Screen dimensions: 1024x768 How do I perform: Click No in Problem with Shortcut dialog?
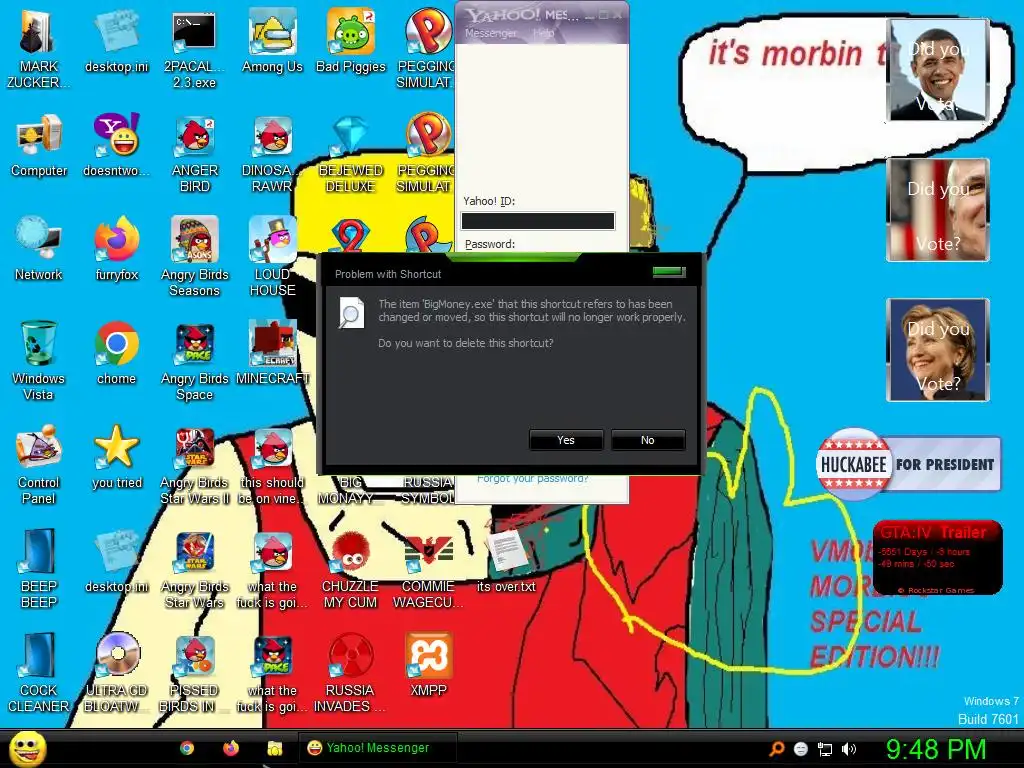pos(647,440)
